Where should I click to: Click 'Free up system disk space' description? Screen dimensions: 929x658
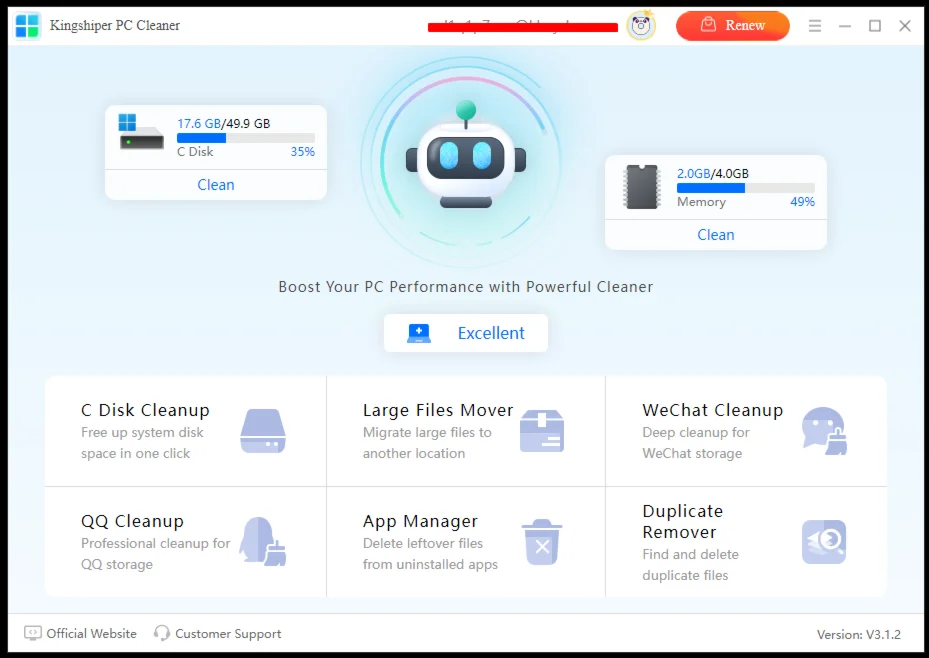pos(142,443)
